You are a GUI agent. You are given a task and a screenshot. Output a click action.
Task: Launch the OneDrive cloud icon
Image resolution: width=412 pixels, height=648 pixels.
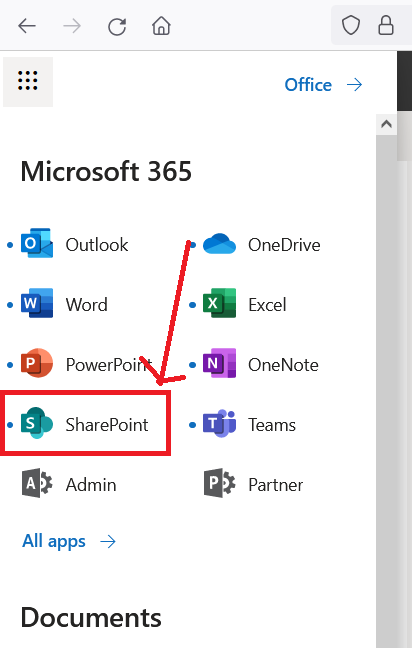[219, 244]
